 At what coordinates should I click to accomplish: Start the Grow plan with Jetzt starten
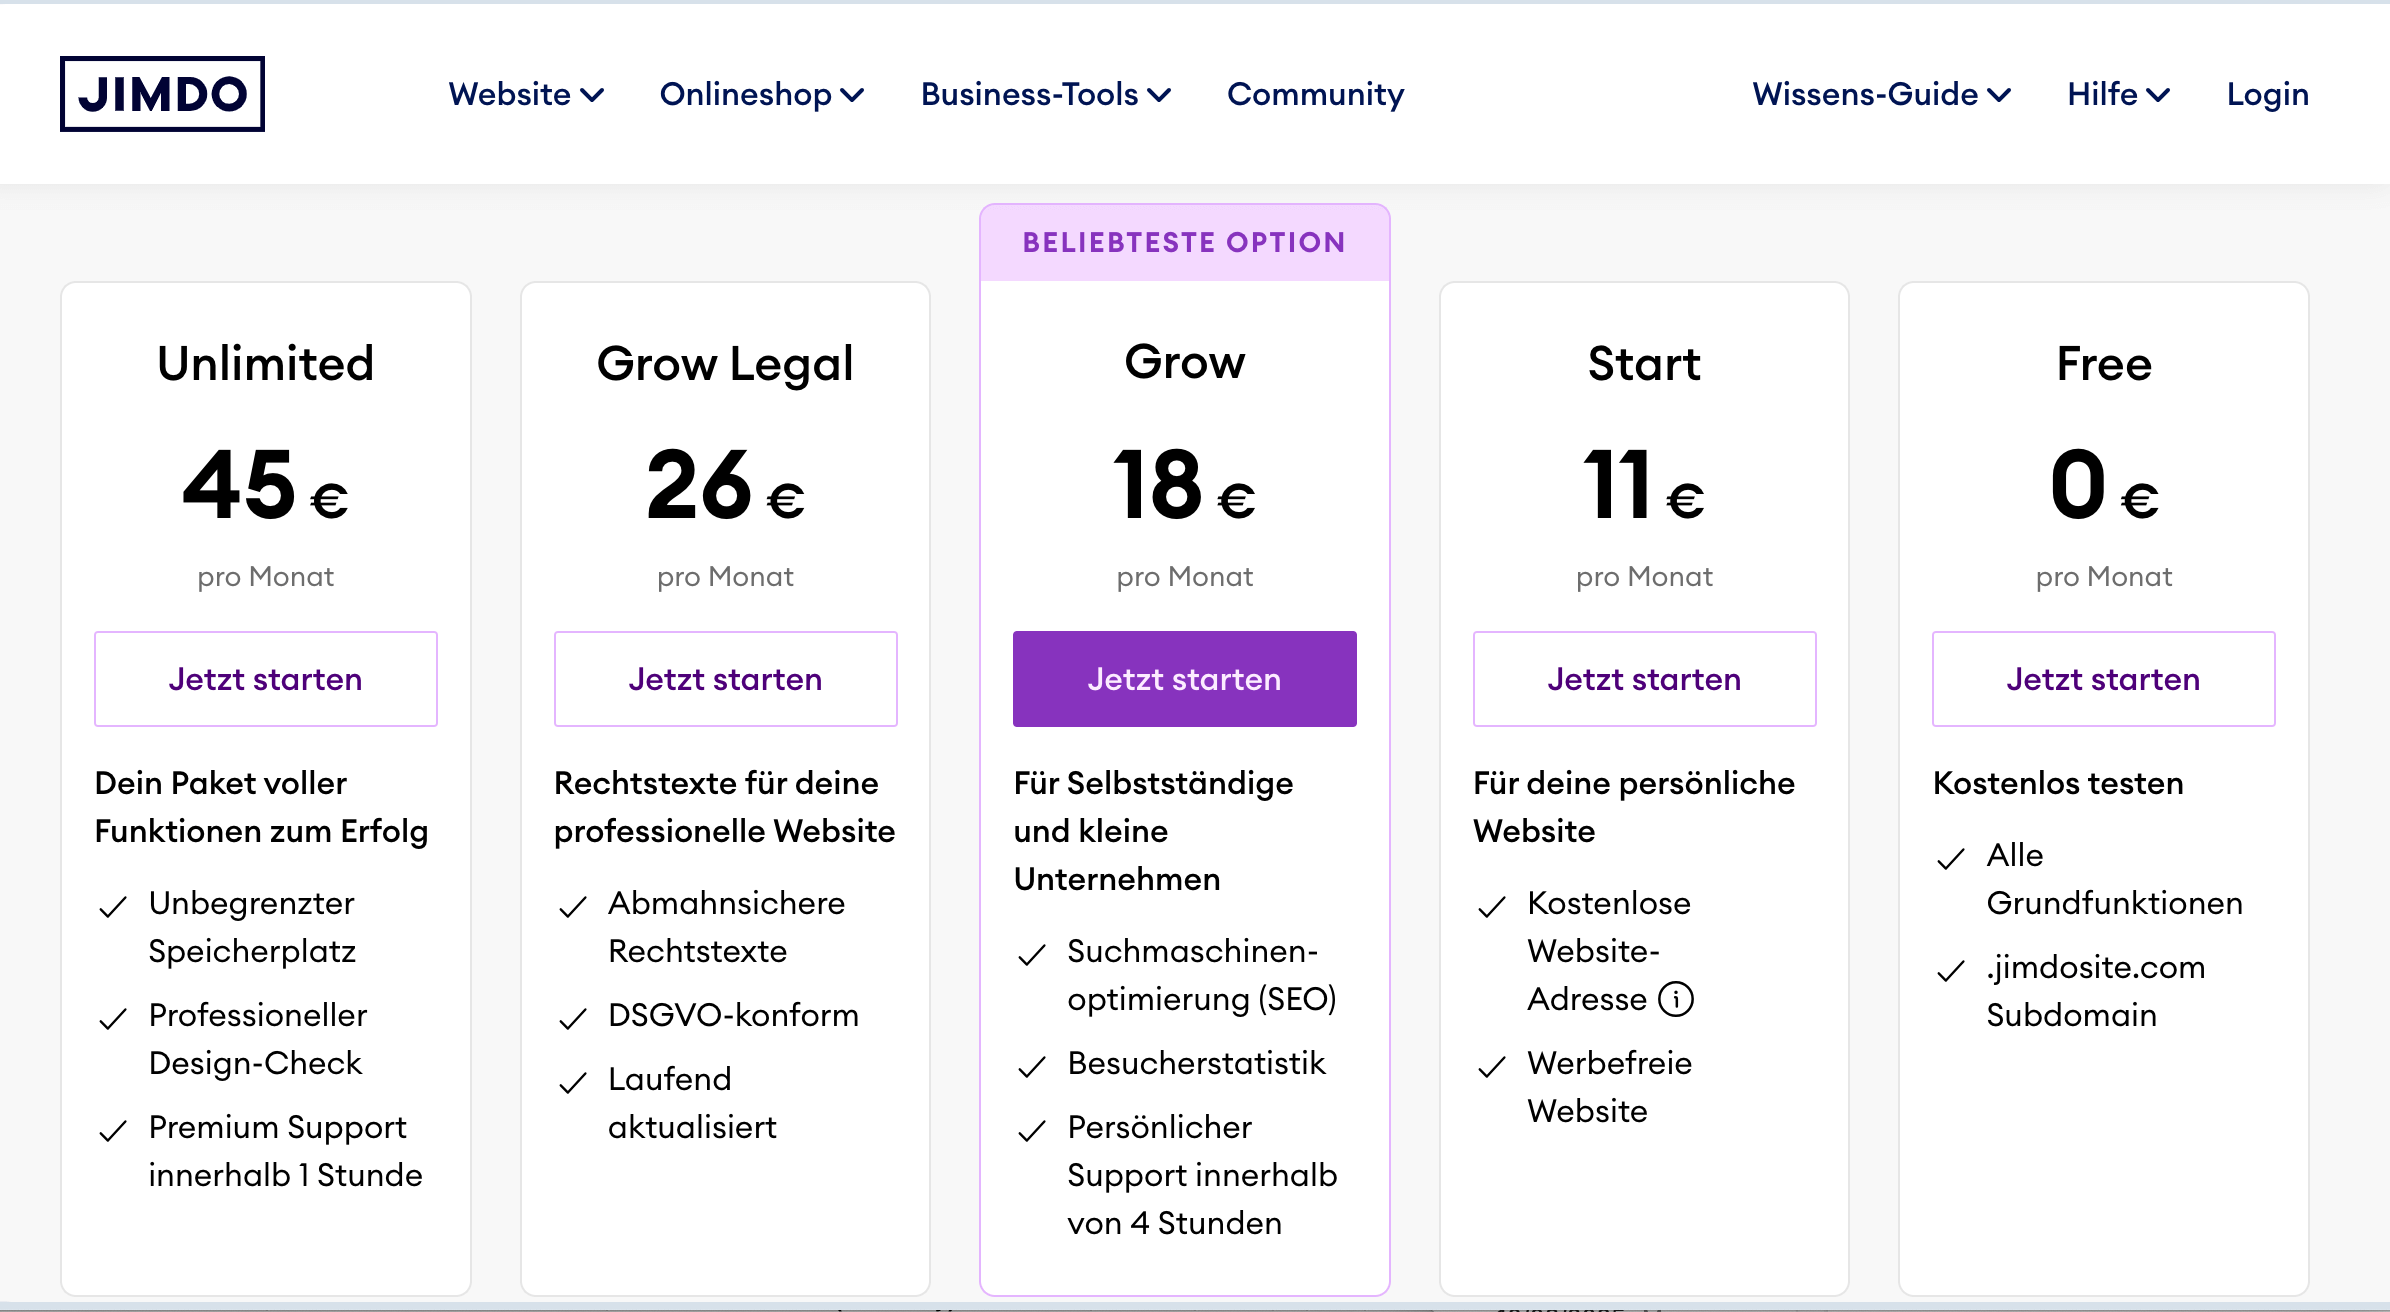1185,679
